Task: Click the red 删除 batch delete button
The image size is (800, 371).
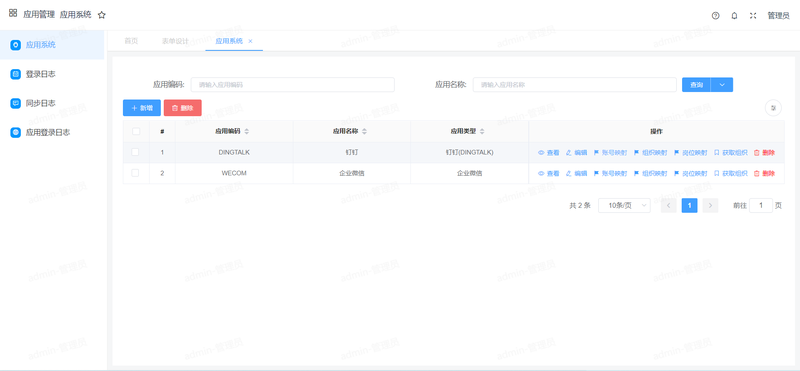Action: (183, 108)
